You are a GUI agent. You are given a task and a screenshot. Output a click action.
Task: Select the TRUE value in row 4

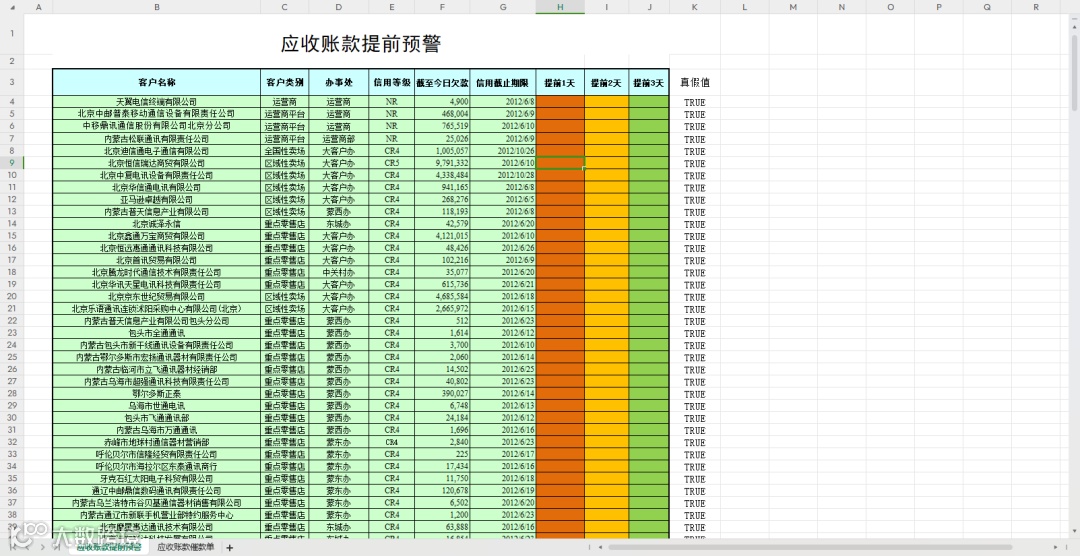point(694,103)
